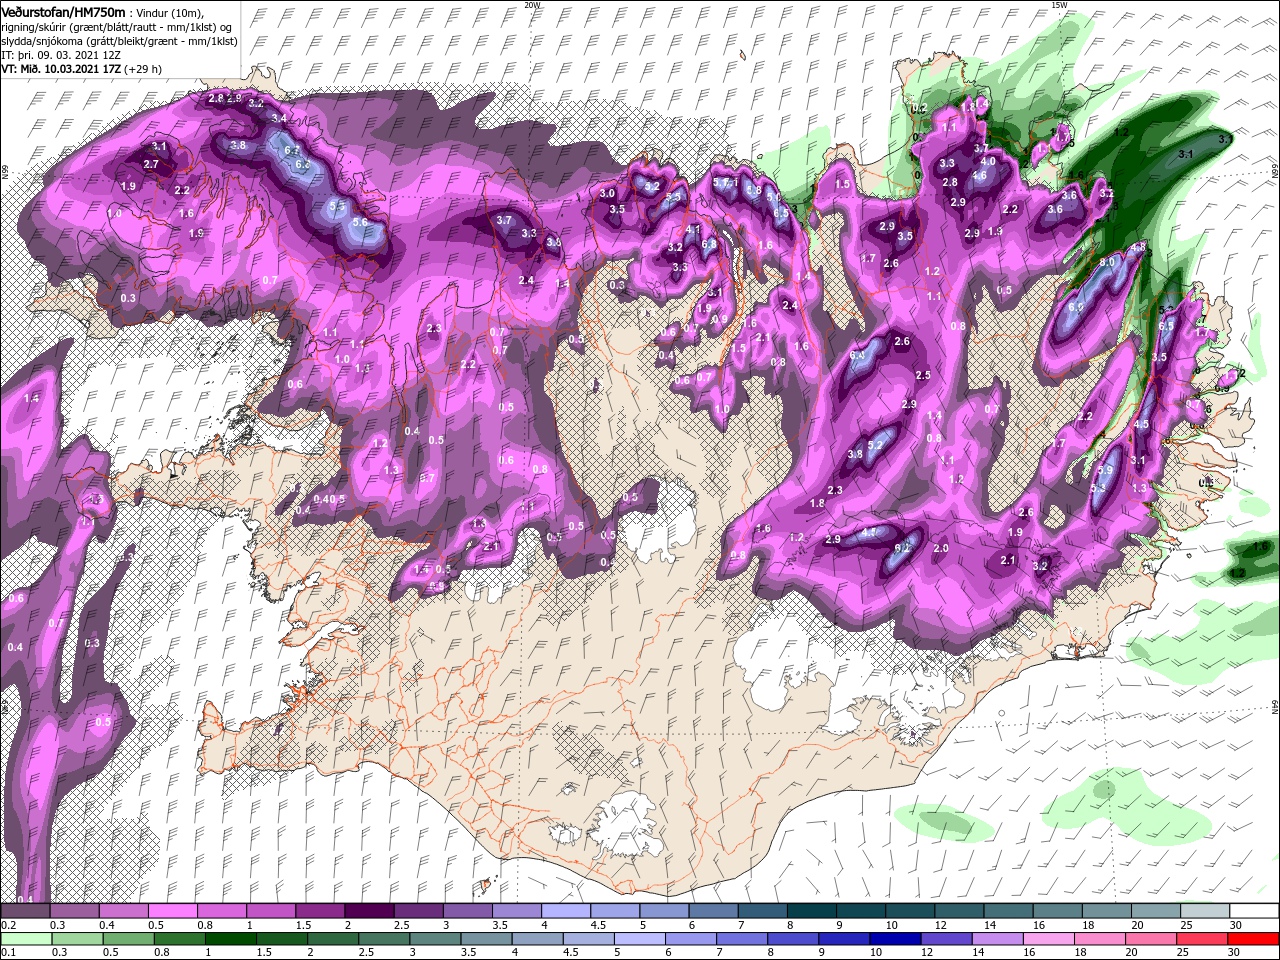Select upper legend swatch between 0.5 and 0.8

tap(172, 911)
